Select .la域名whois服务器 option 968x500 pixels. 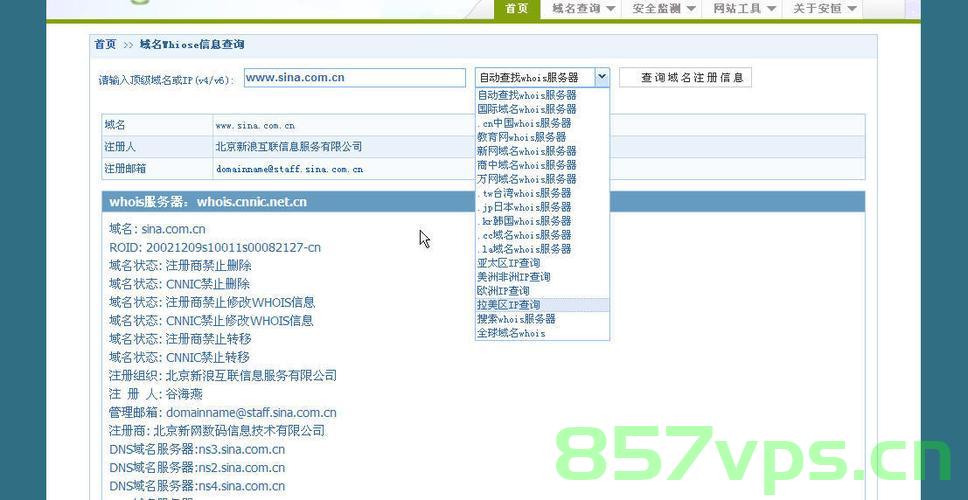click(542, 249)
